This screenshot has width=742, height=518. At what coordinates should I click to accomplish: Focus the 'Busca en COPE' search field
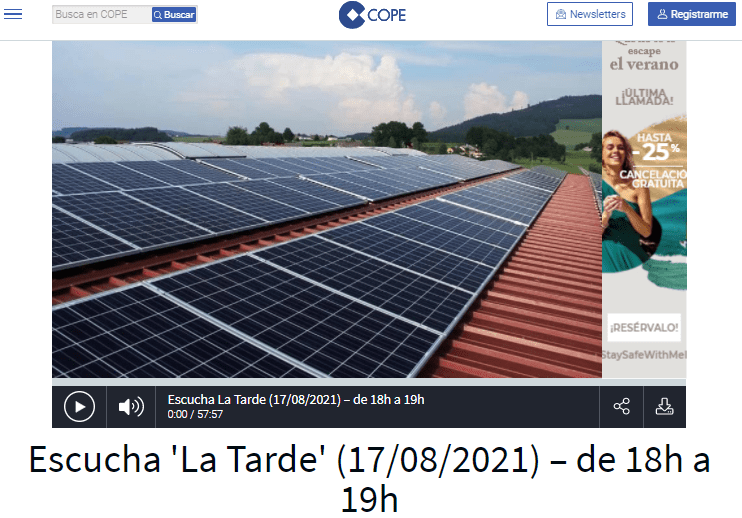(x=101, y=15)
